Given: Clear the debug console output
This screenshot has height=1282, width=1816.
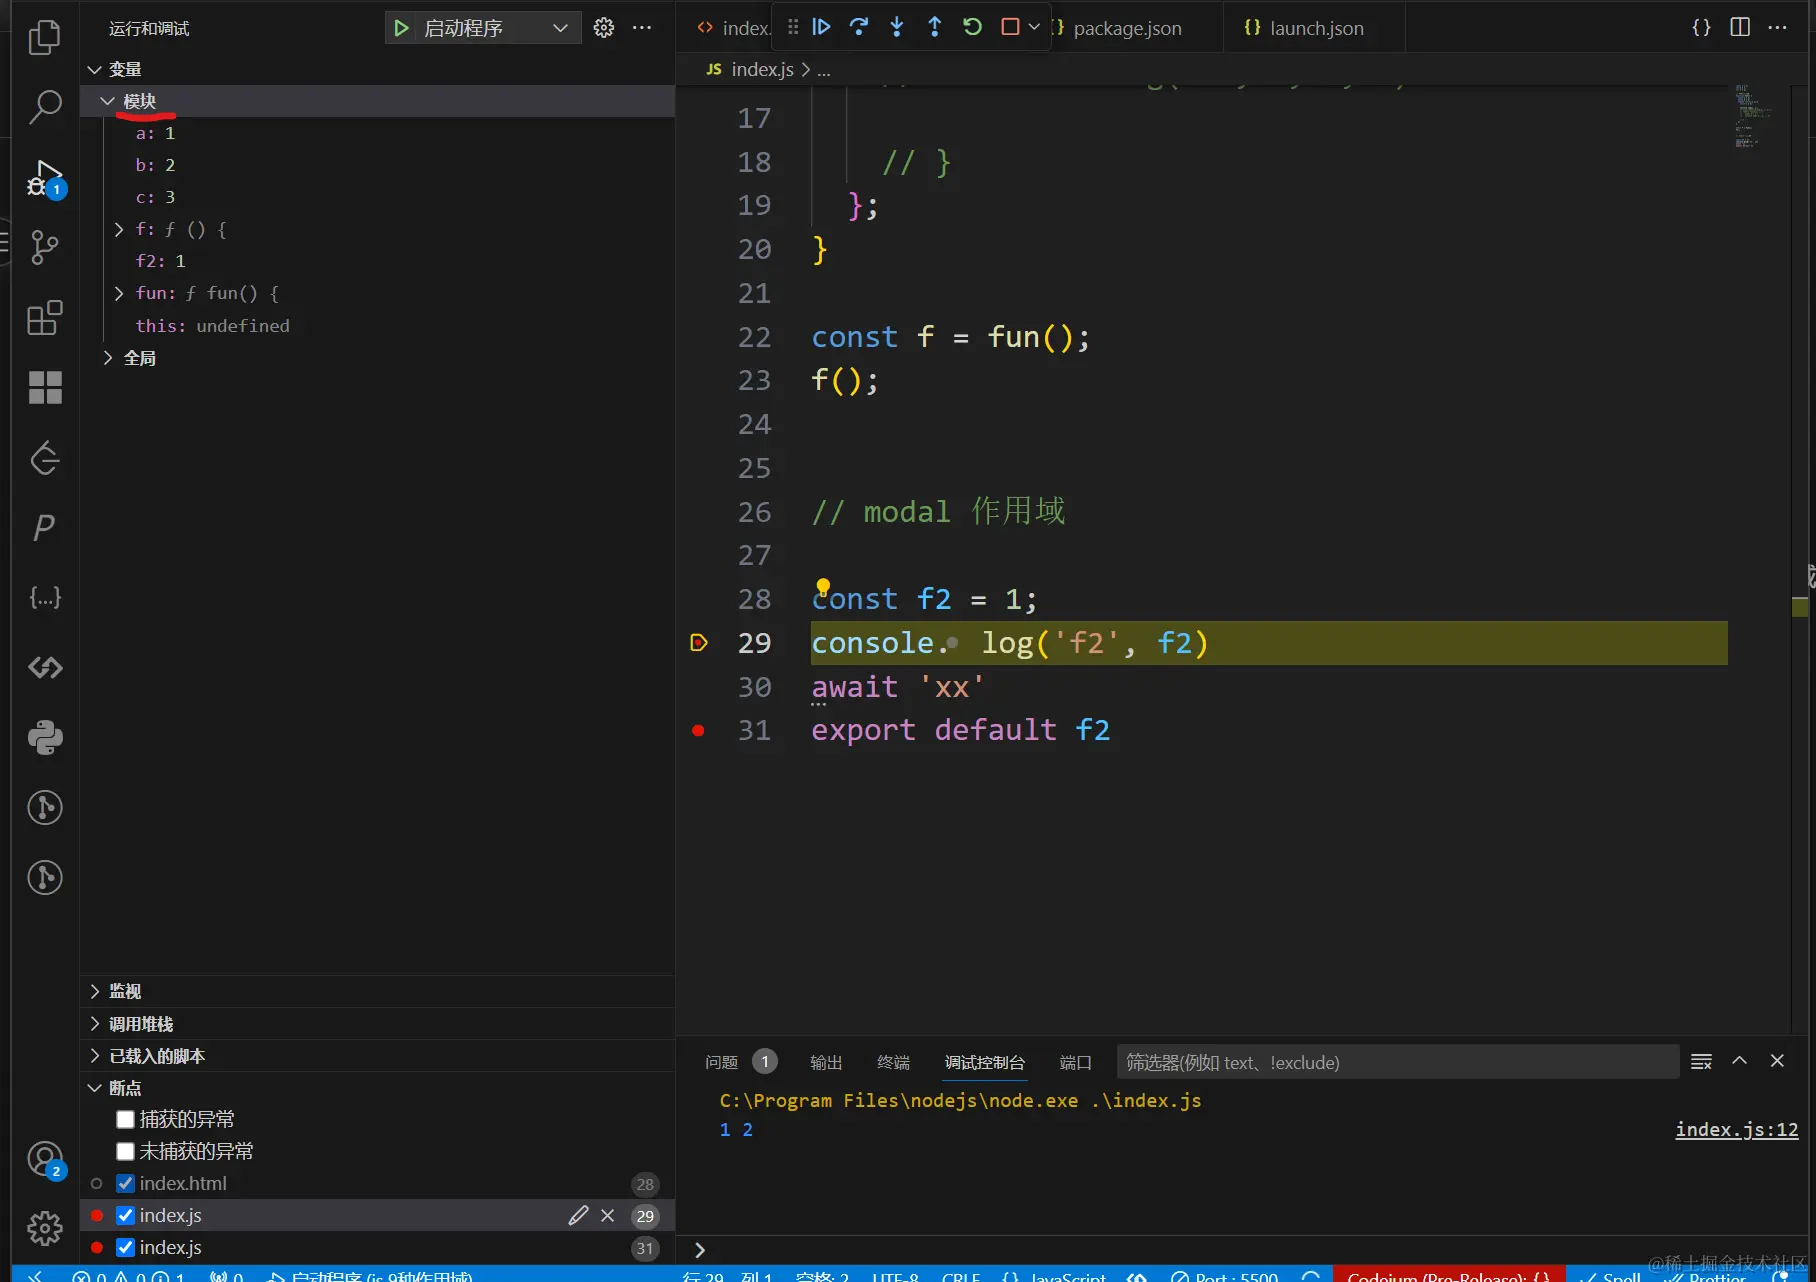Looking at the screenshot, I should (1701, 1061).
